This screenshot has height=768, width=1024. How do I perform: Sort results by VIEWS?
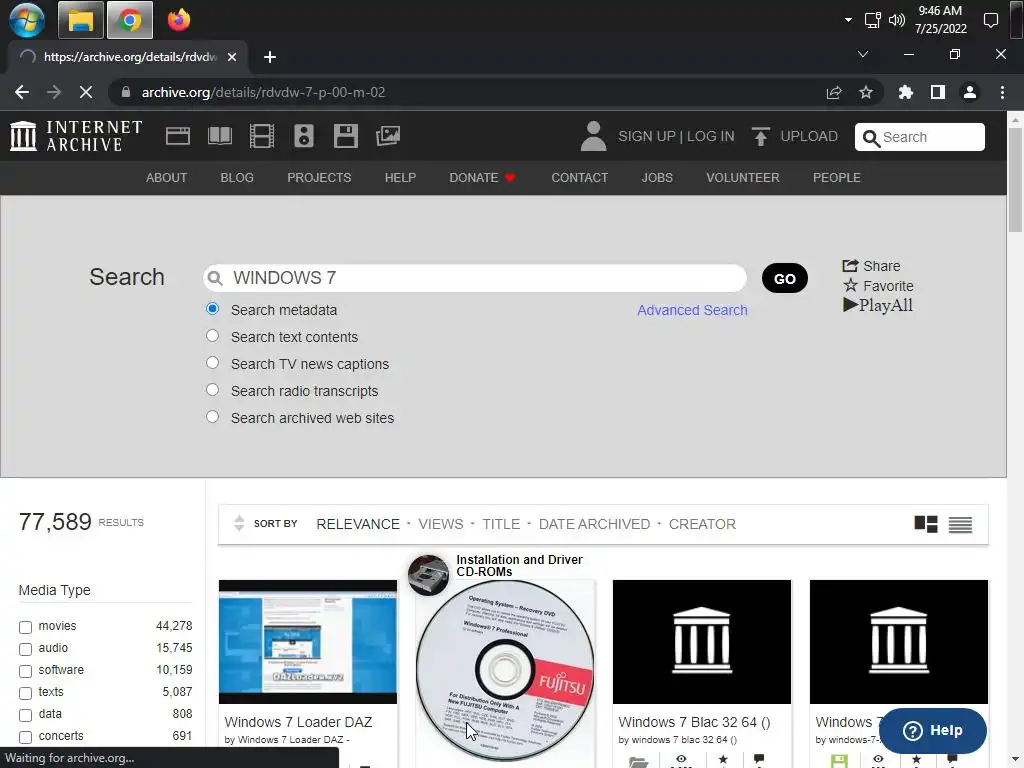(441, 524)
